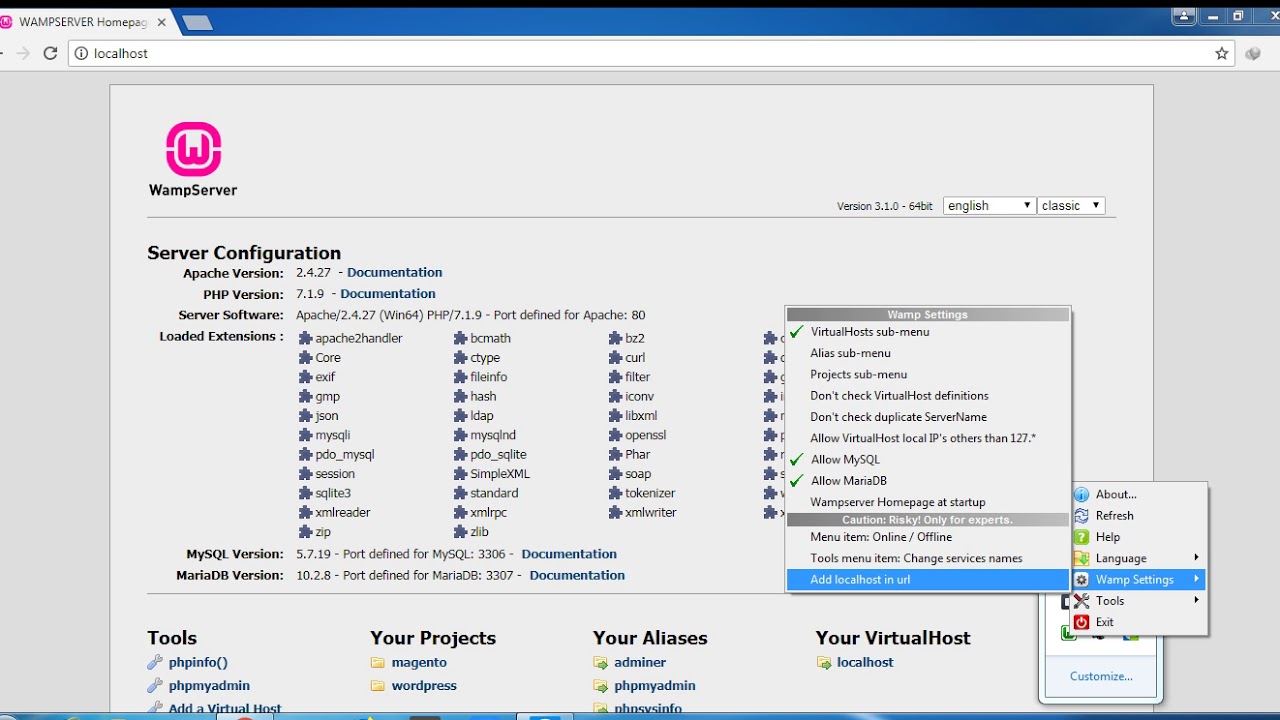View site information icon beside localhost URL
The height and width of the screenshot is (720, 1280).
(x=80, y=53)
